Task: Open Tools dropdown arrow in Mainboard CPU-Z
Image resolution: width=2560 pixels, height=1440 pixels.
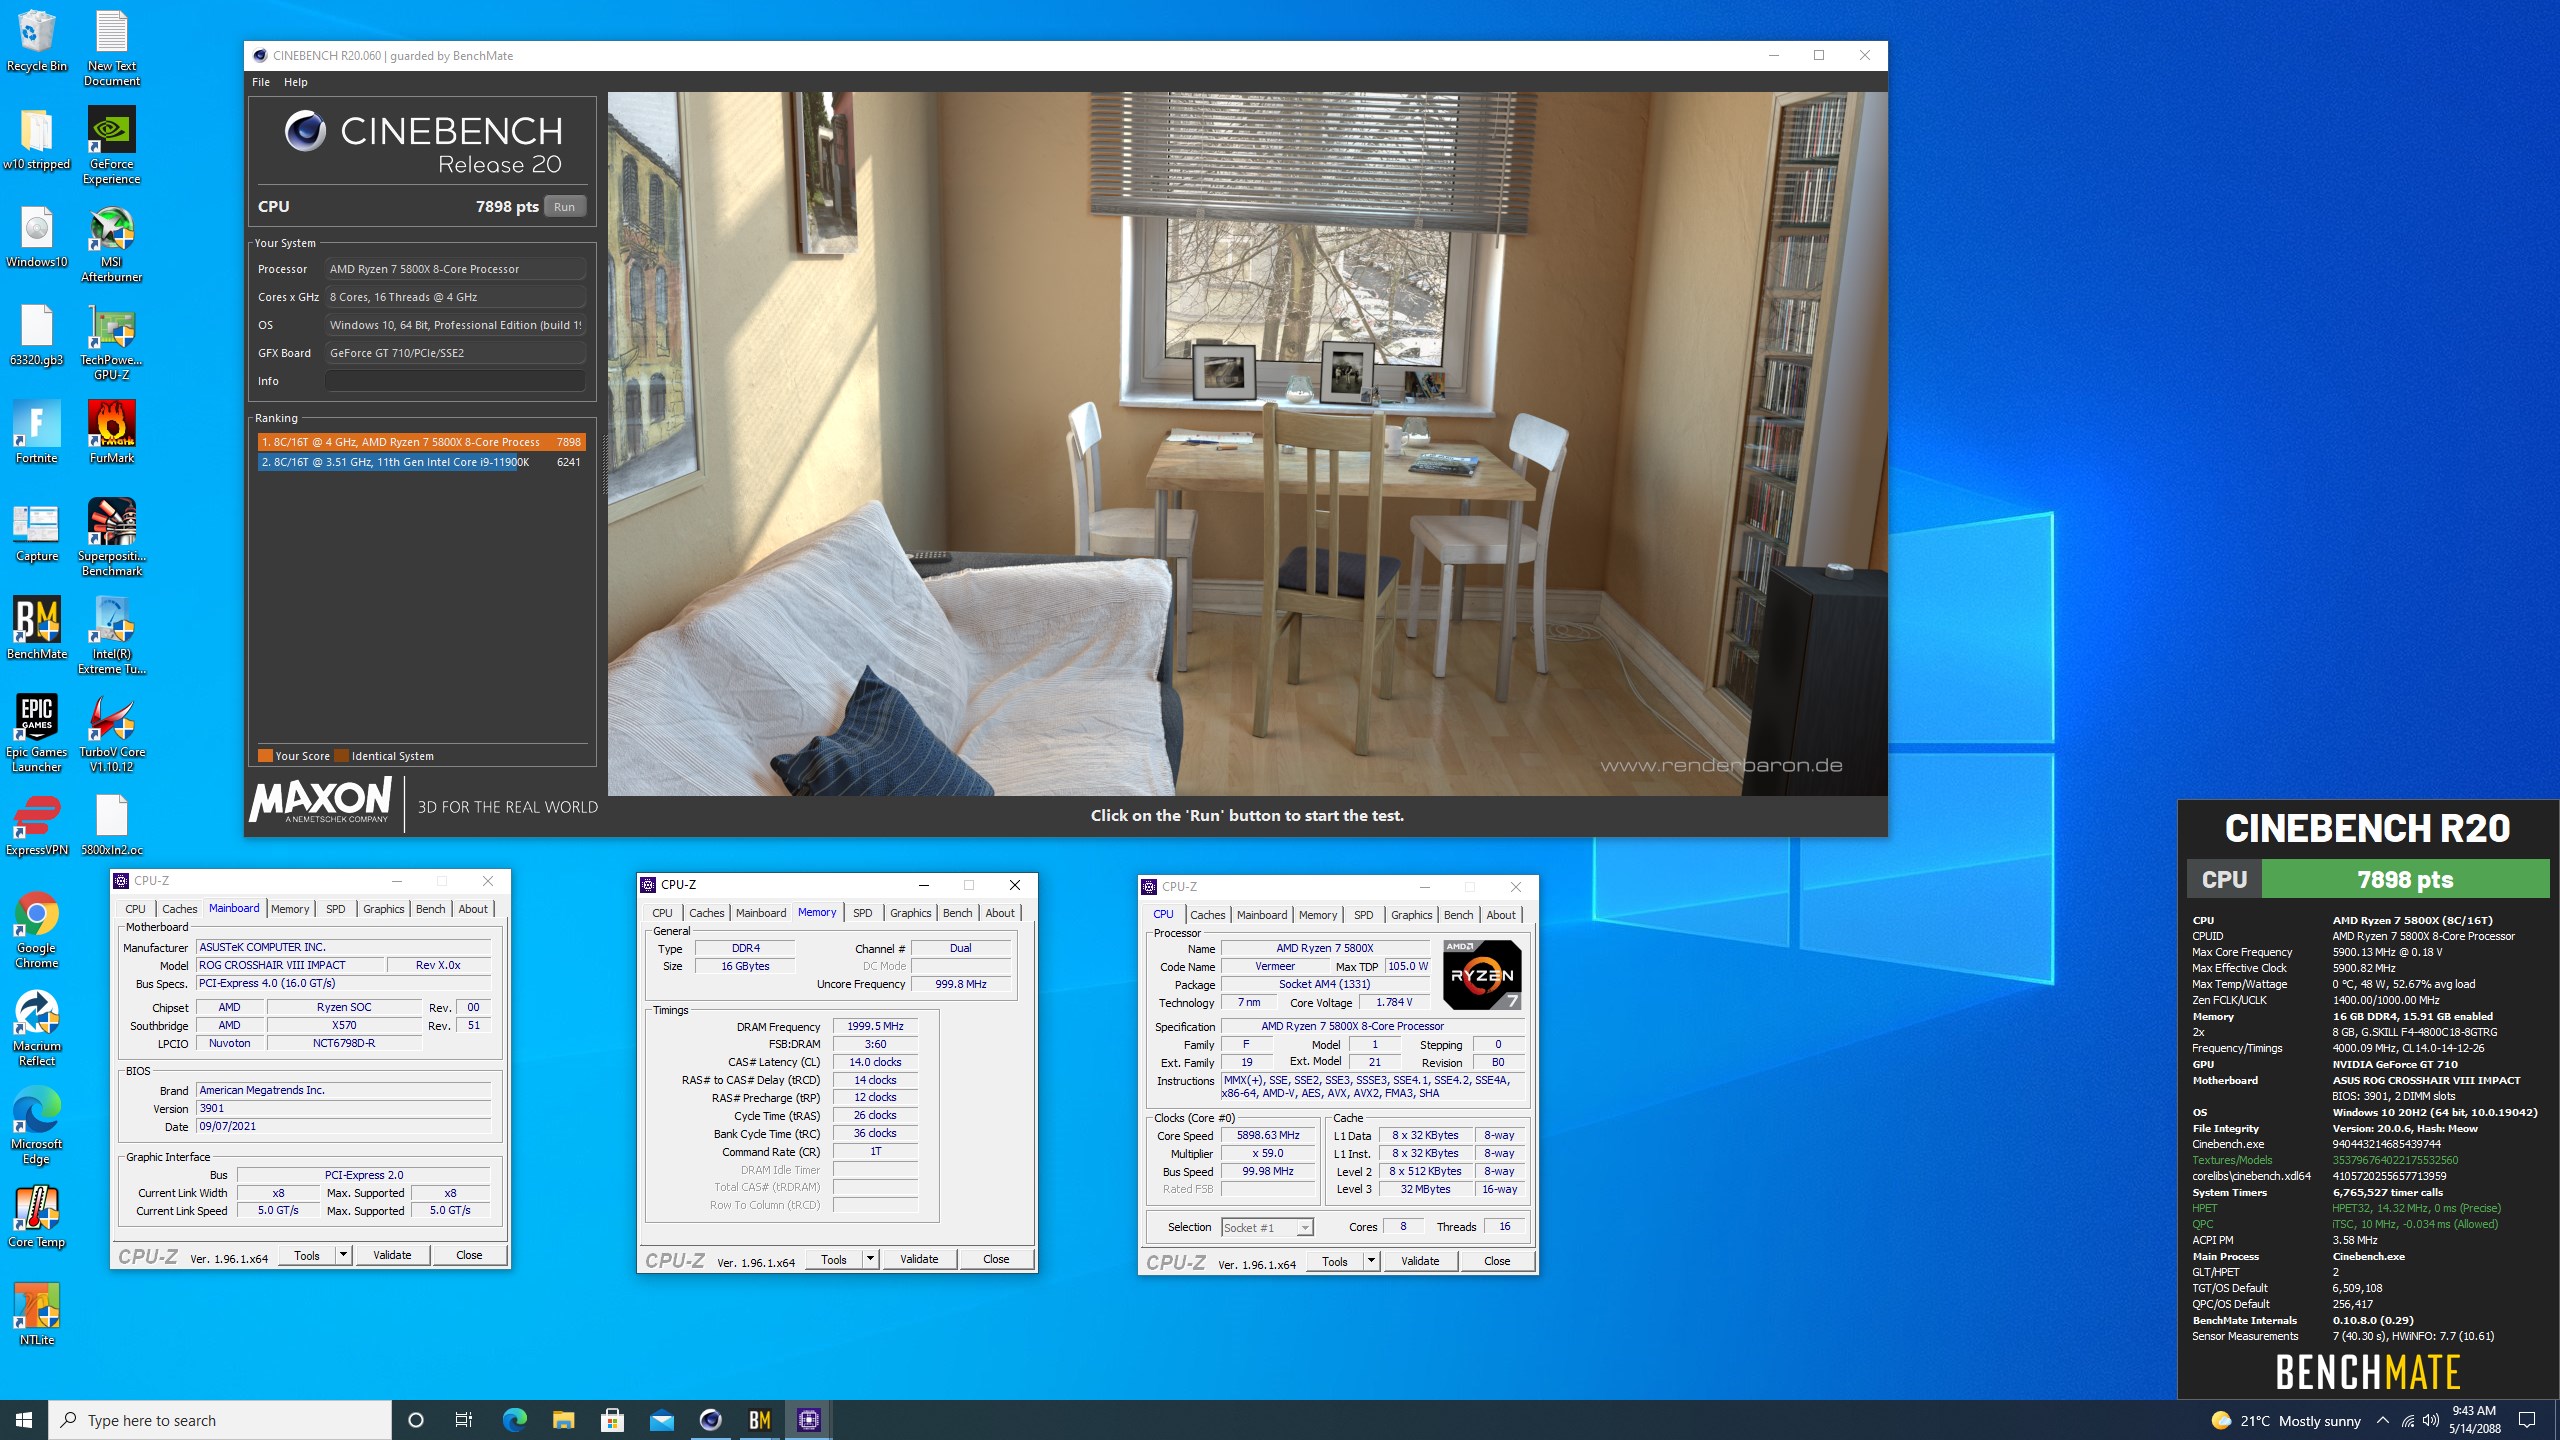Action: 343,1255
